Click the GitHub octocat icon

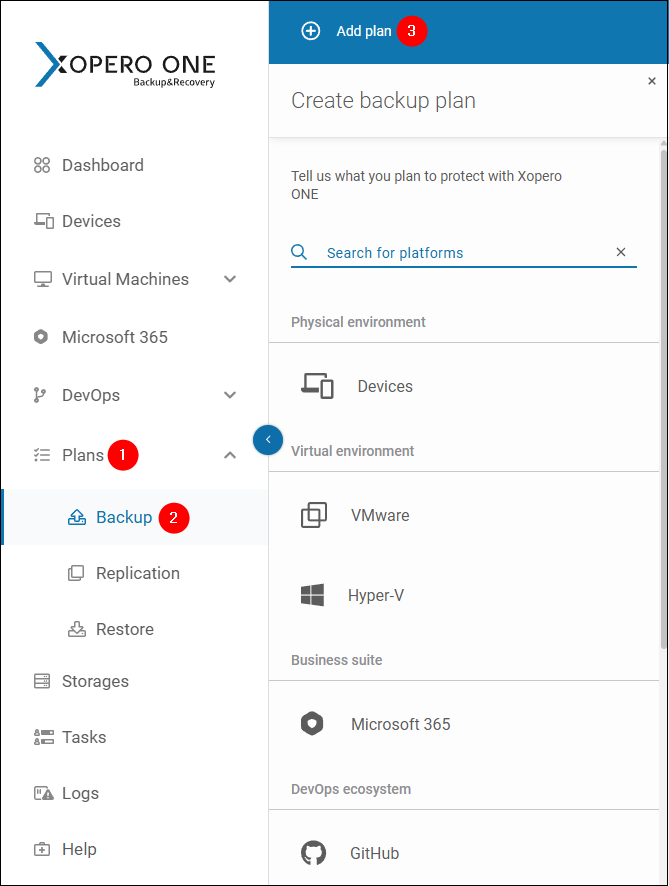tap(313, 853)
